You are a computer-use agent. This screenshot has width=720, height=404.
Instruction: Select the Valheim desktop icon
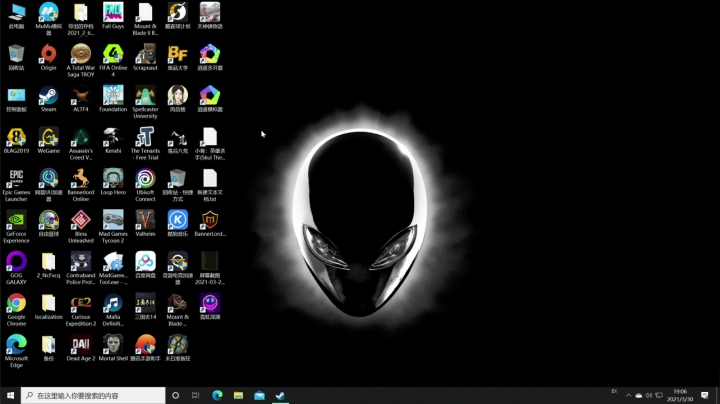145,224
